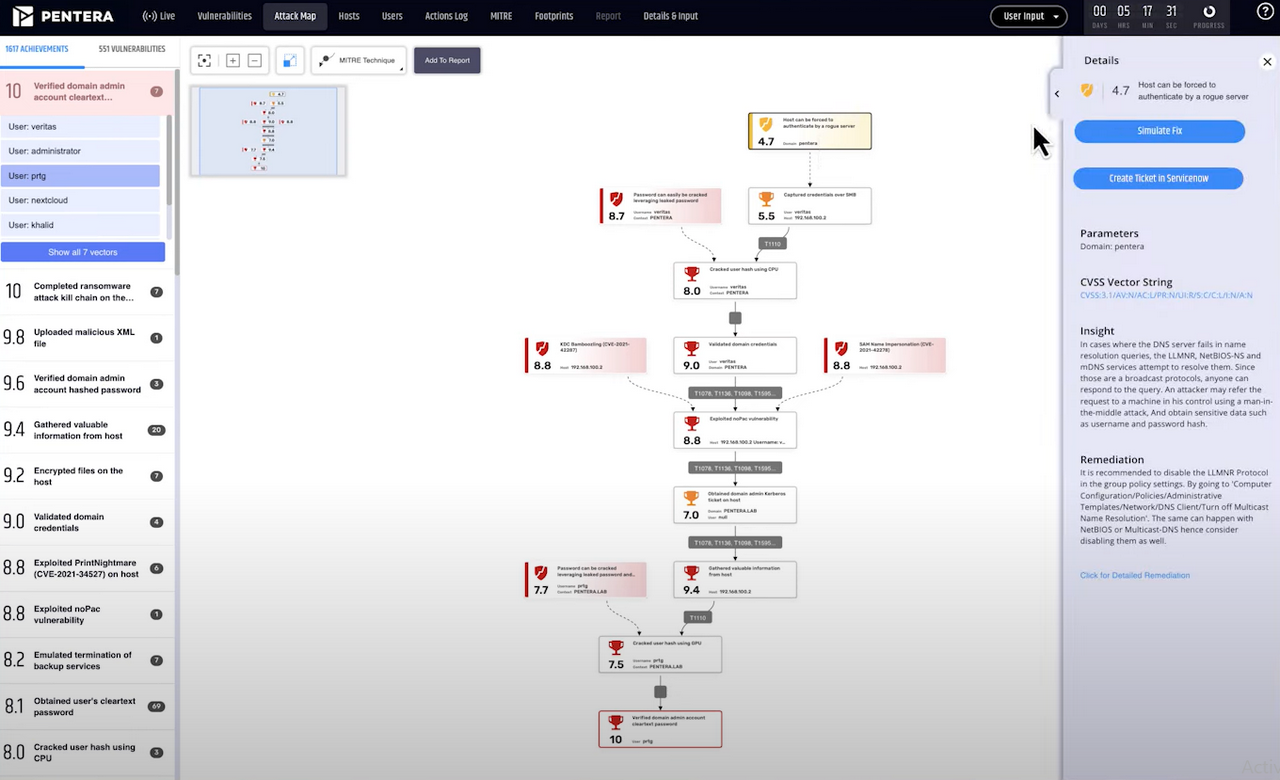1280x780 pixels.
Task: Toggle the blue minimap resize icon
Action: coord(289,60)
